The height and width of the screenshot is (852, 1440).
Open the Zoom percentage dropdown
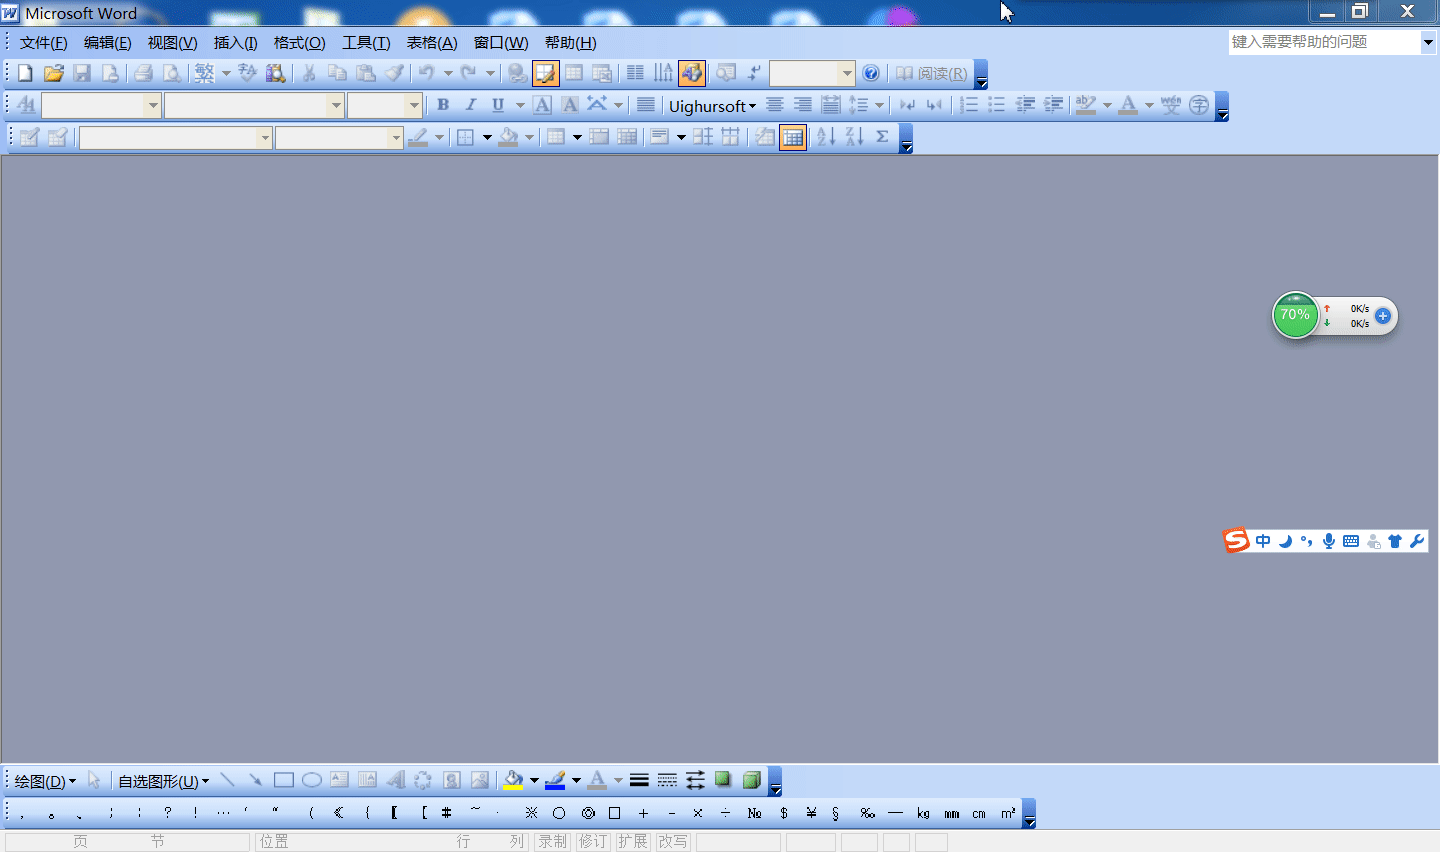(x=847, y=73)
